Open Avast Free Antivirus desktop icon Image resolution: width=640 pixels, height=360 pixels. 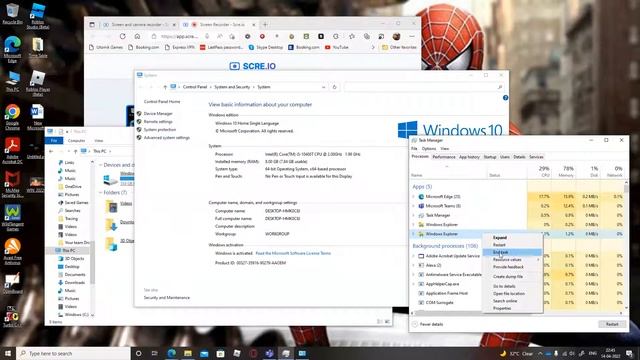pos(12,252)
